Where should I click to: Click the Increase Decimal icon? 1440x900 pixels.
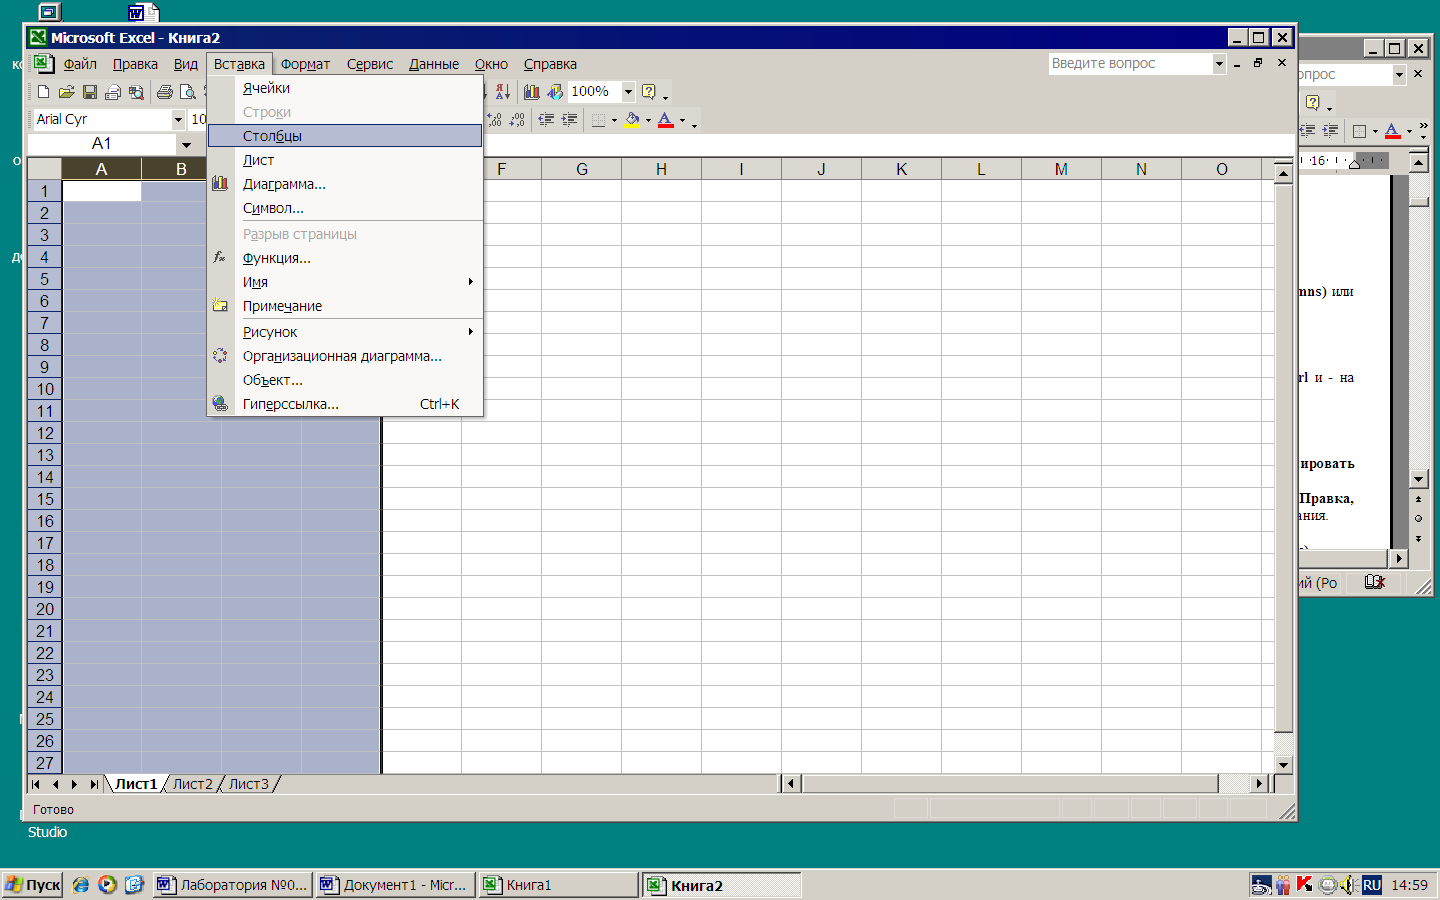[494, 120]
